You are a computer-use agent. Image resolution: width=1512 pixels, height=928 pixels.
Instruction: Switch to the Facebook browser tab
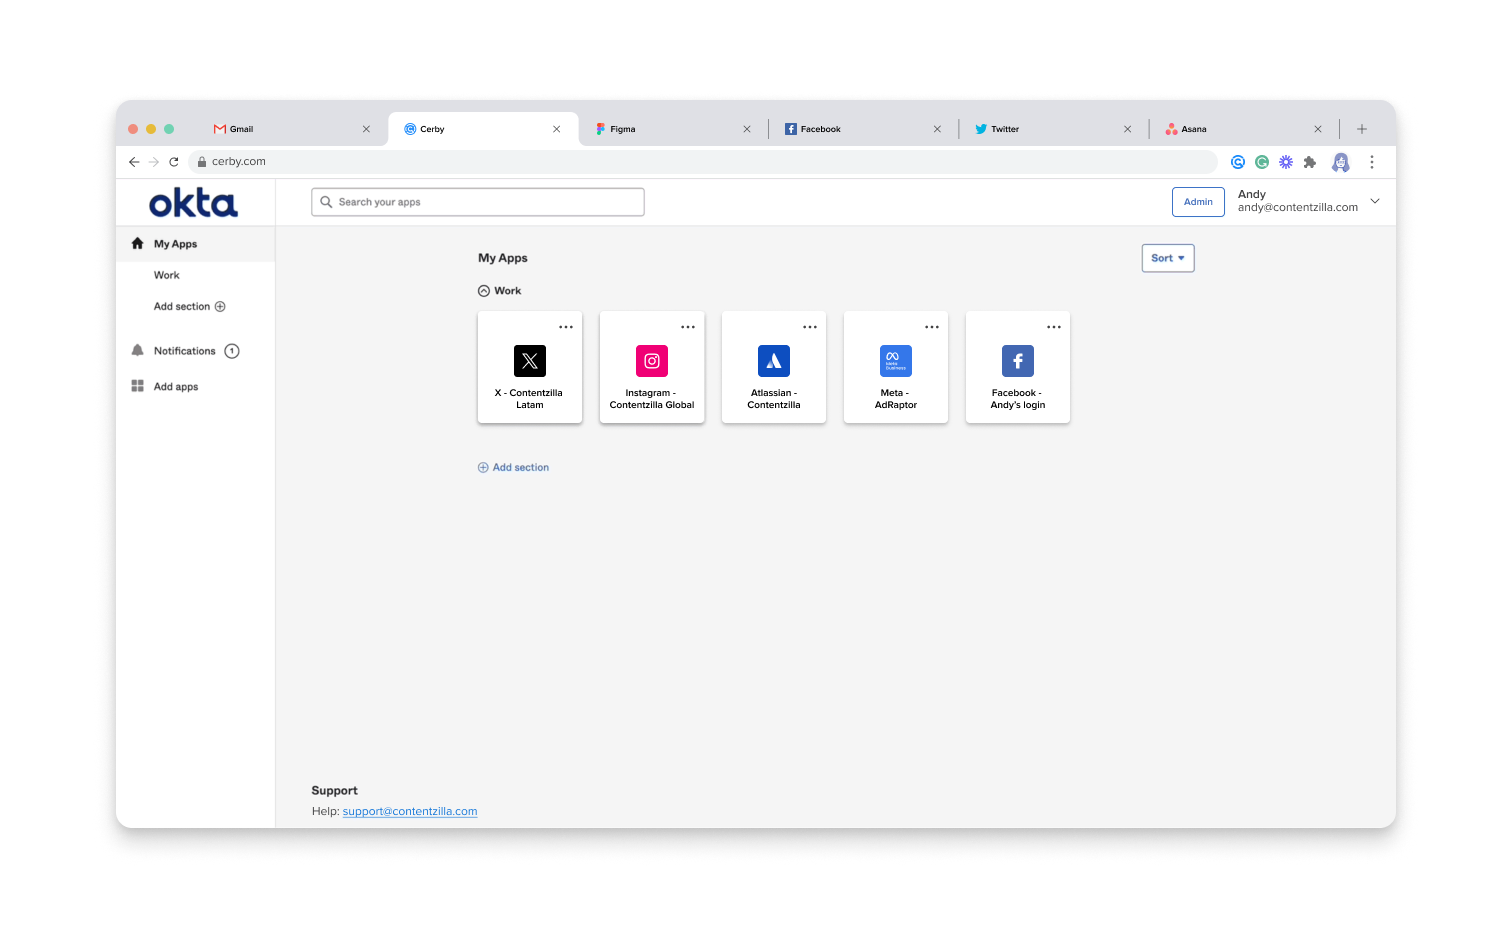(863, 129)
